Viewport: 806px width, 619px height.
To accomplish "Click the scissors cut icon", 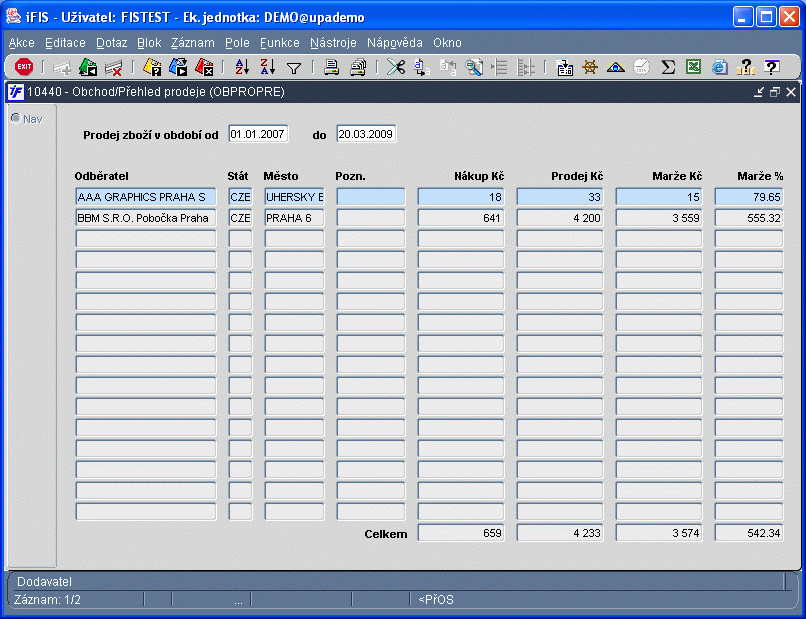I will tap(396, 67).
